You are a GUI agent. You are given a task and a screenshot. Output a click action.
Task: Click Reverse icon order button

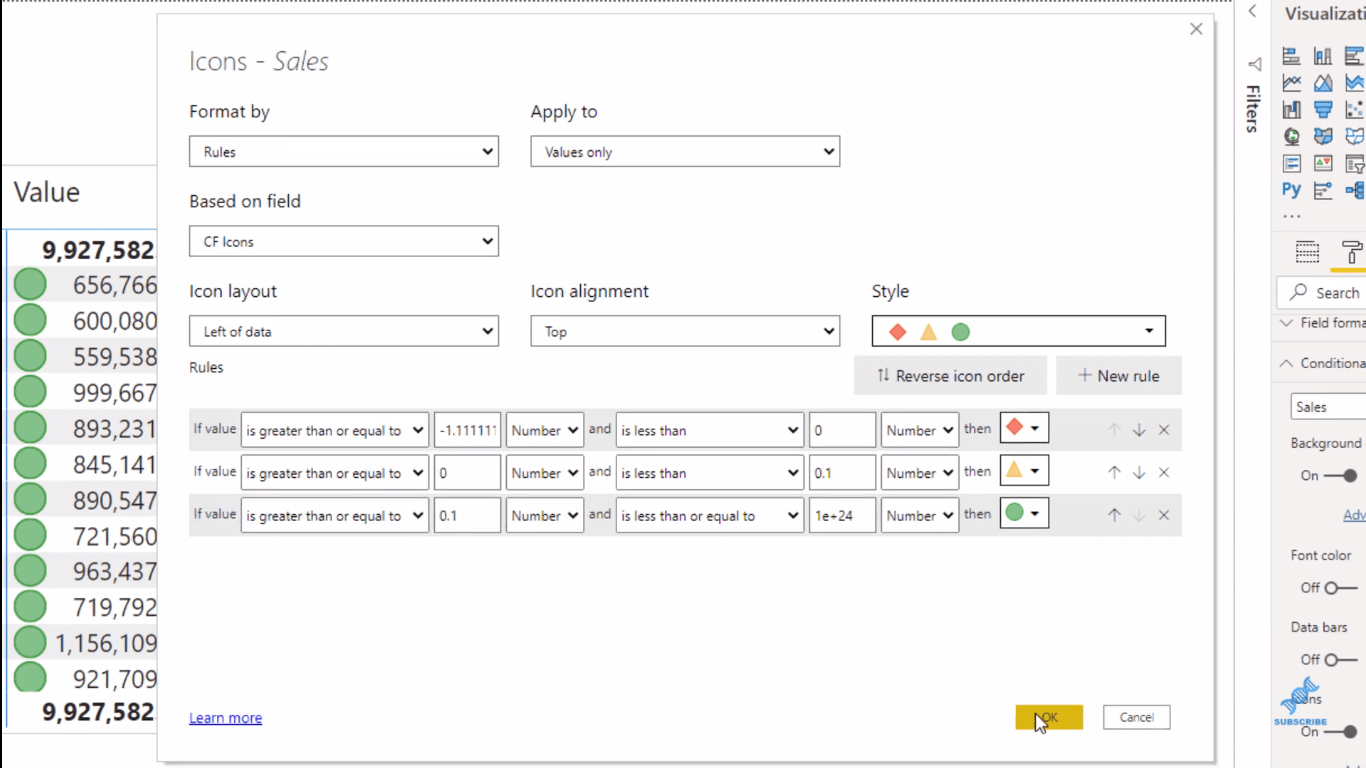point(950,376)
